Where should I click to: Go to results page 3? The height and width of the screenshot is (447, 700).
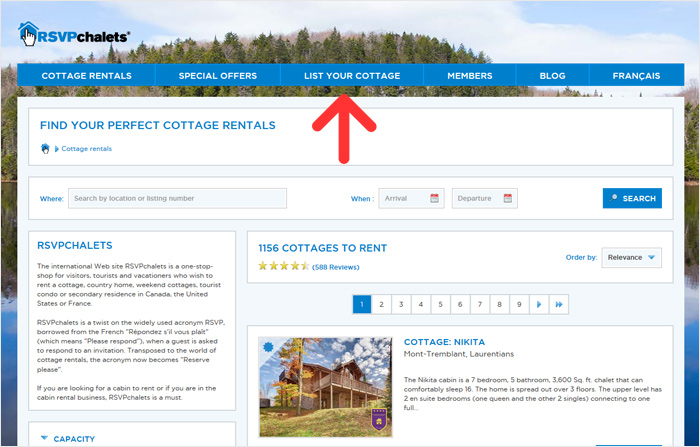(x=401, y=305)
